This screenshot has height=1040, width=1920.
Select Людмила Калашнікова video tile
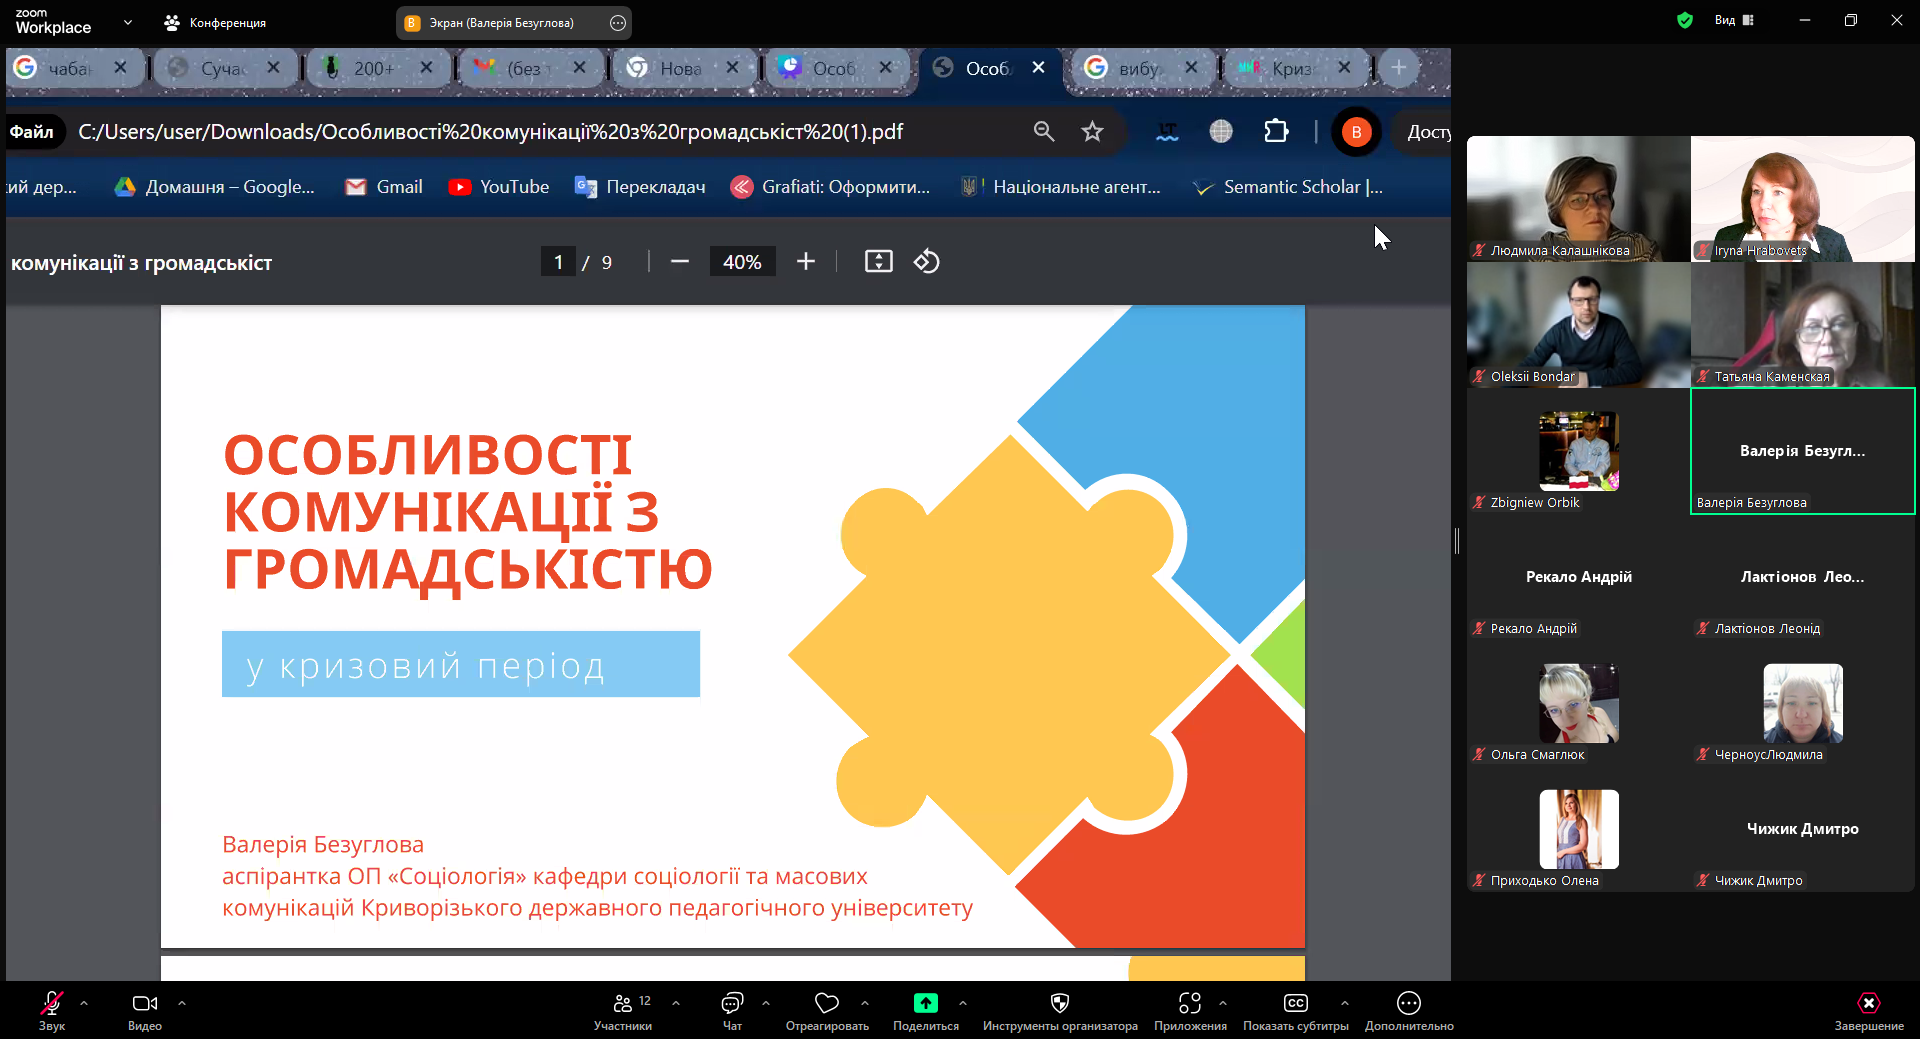coord(1578,199)
